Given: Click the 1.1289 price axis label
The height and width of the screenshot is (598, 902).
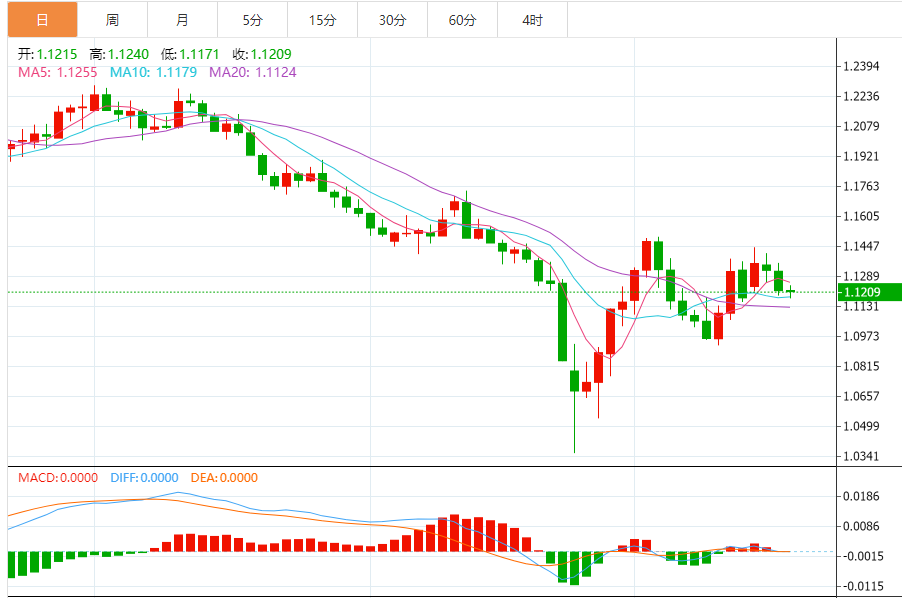Looking at the screenshot, I should (x=861, y=276).
